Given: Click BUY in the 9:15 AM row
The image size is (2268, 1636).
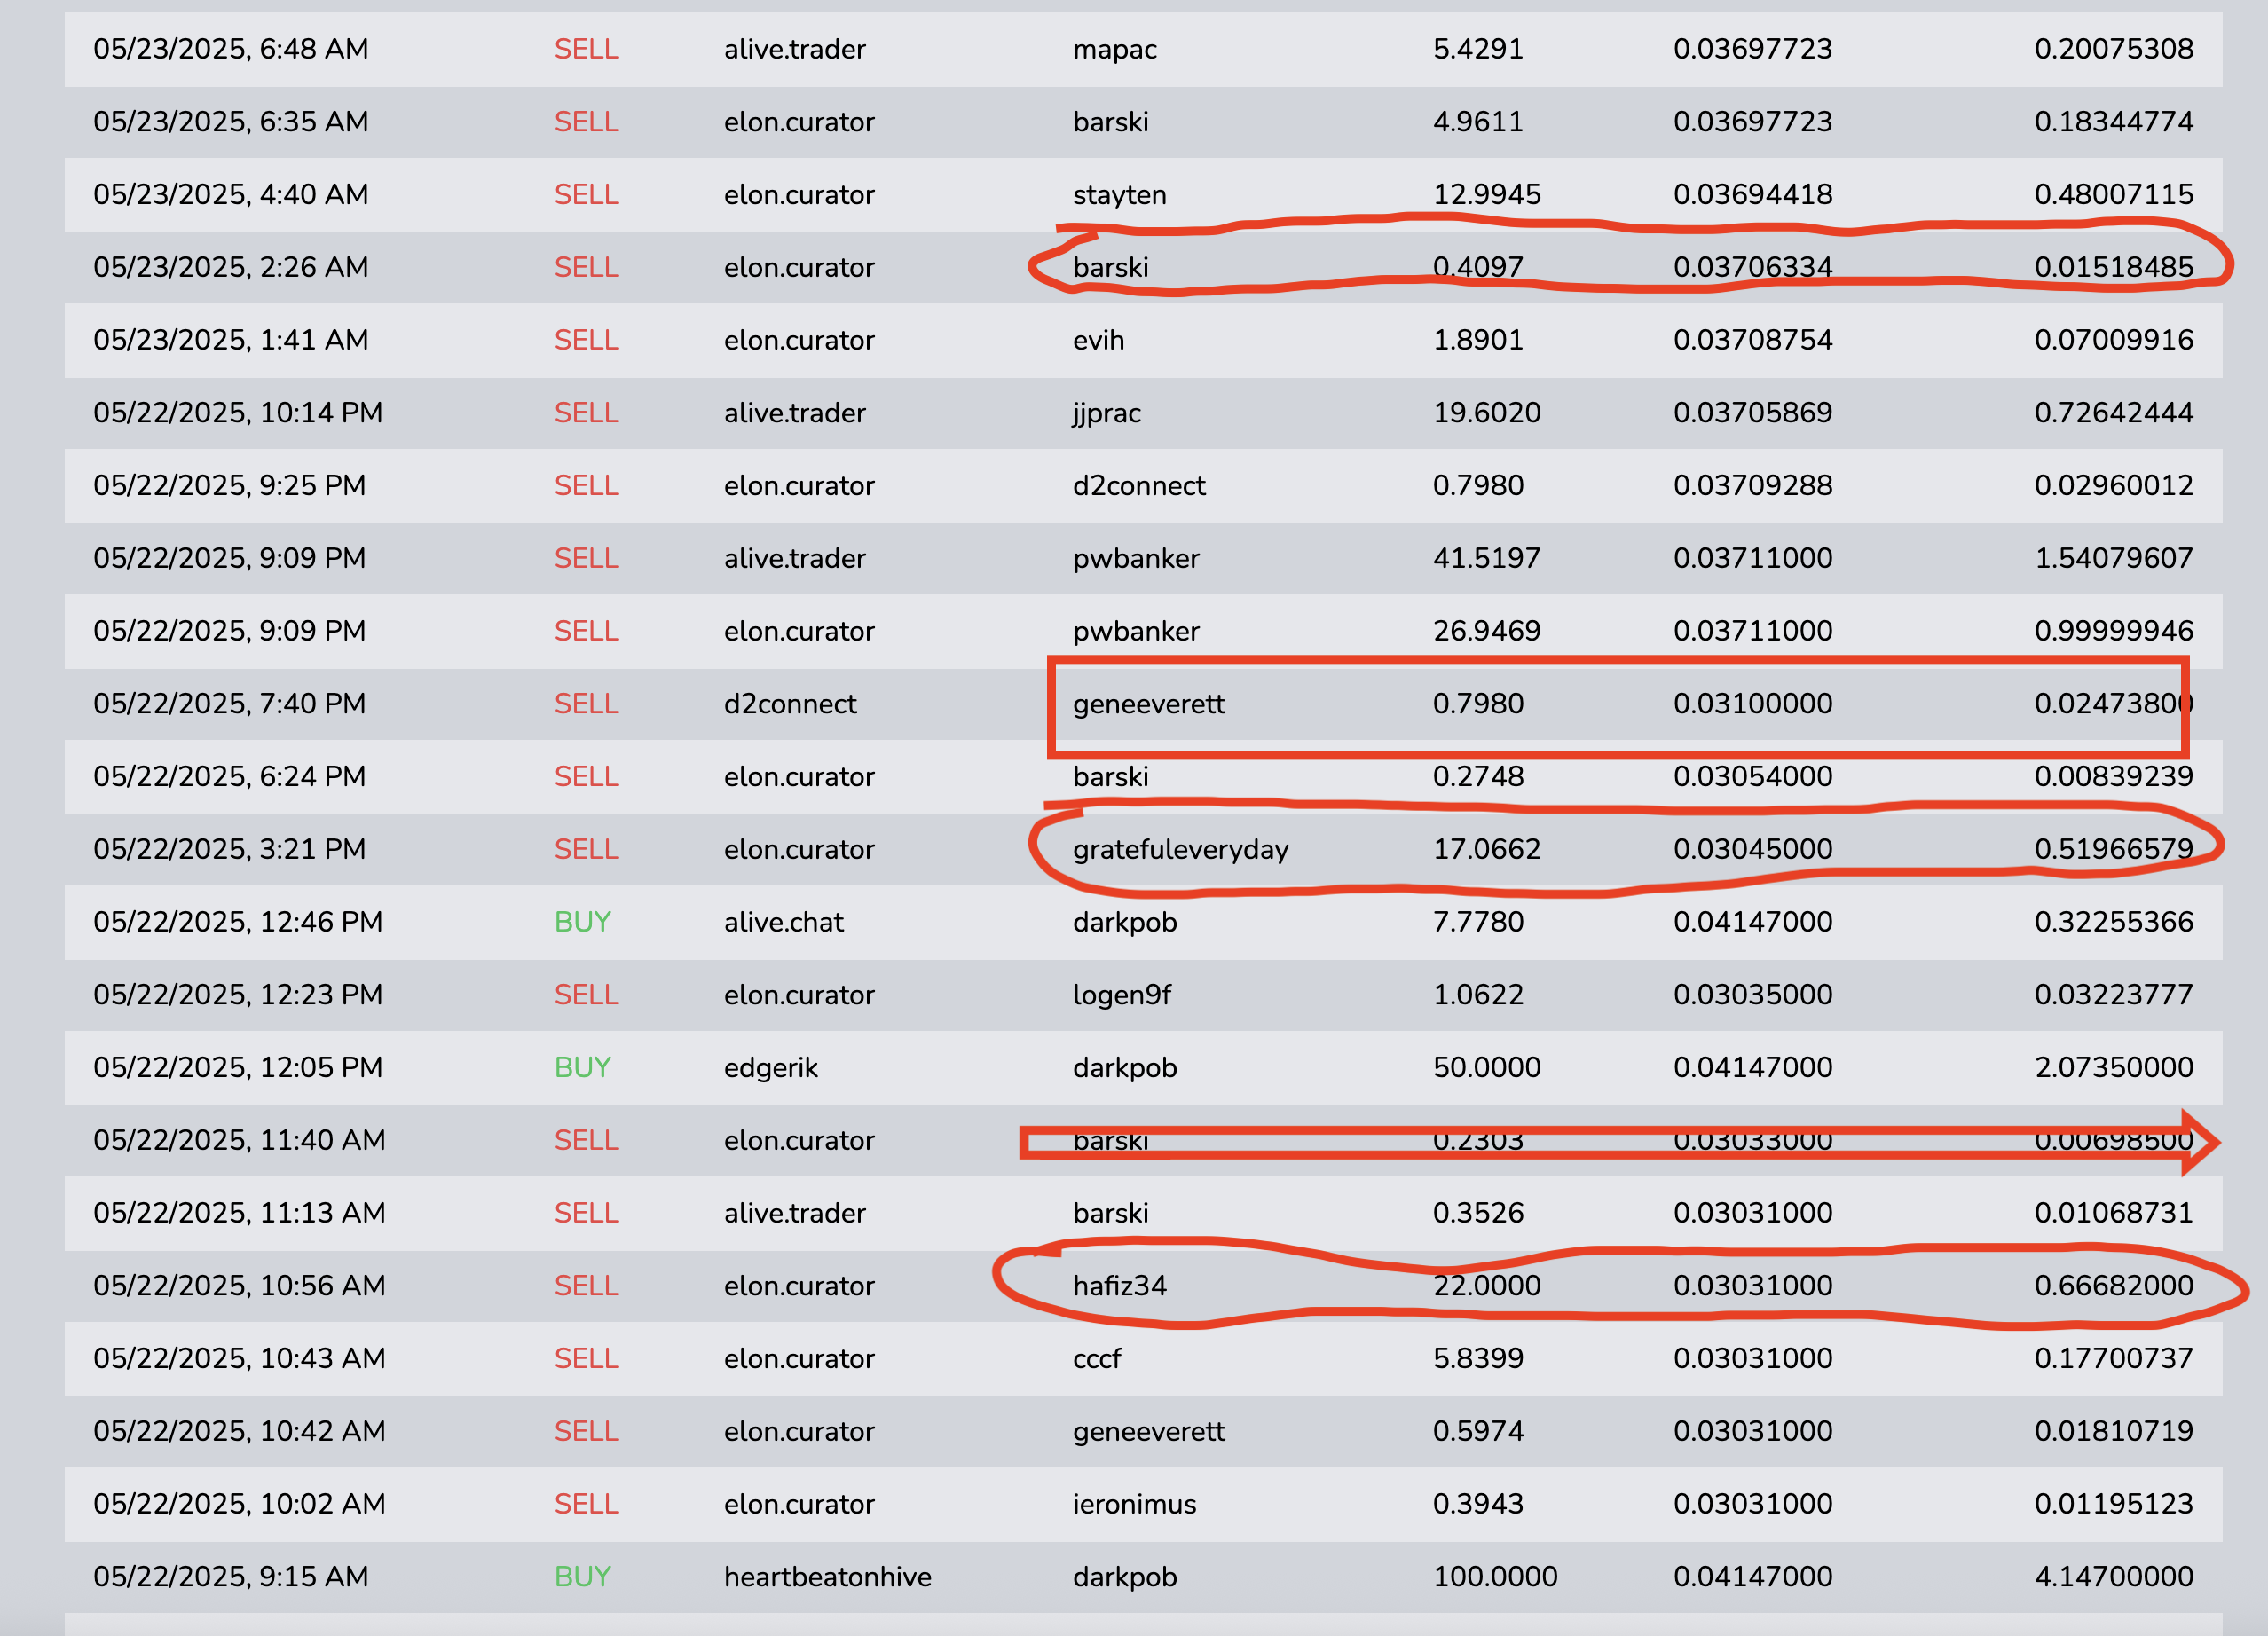Looking at the screenshot, I should coord(582,1577).
